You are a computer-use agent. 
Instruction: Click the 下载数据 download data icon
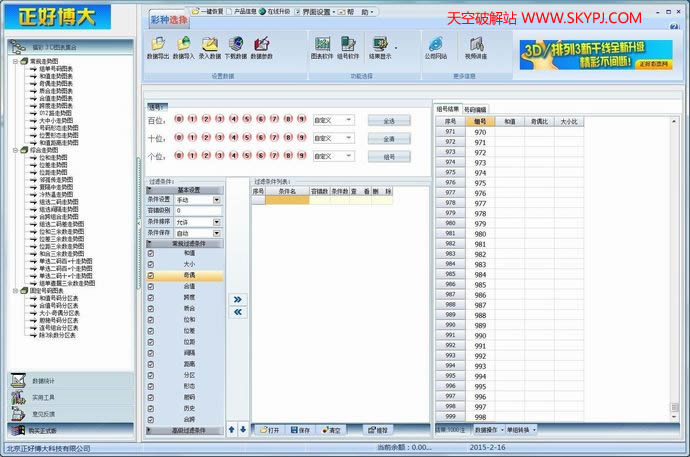[236, 45]
